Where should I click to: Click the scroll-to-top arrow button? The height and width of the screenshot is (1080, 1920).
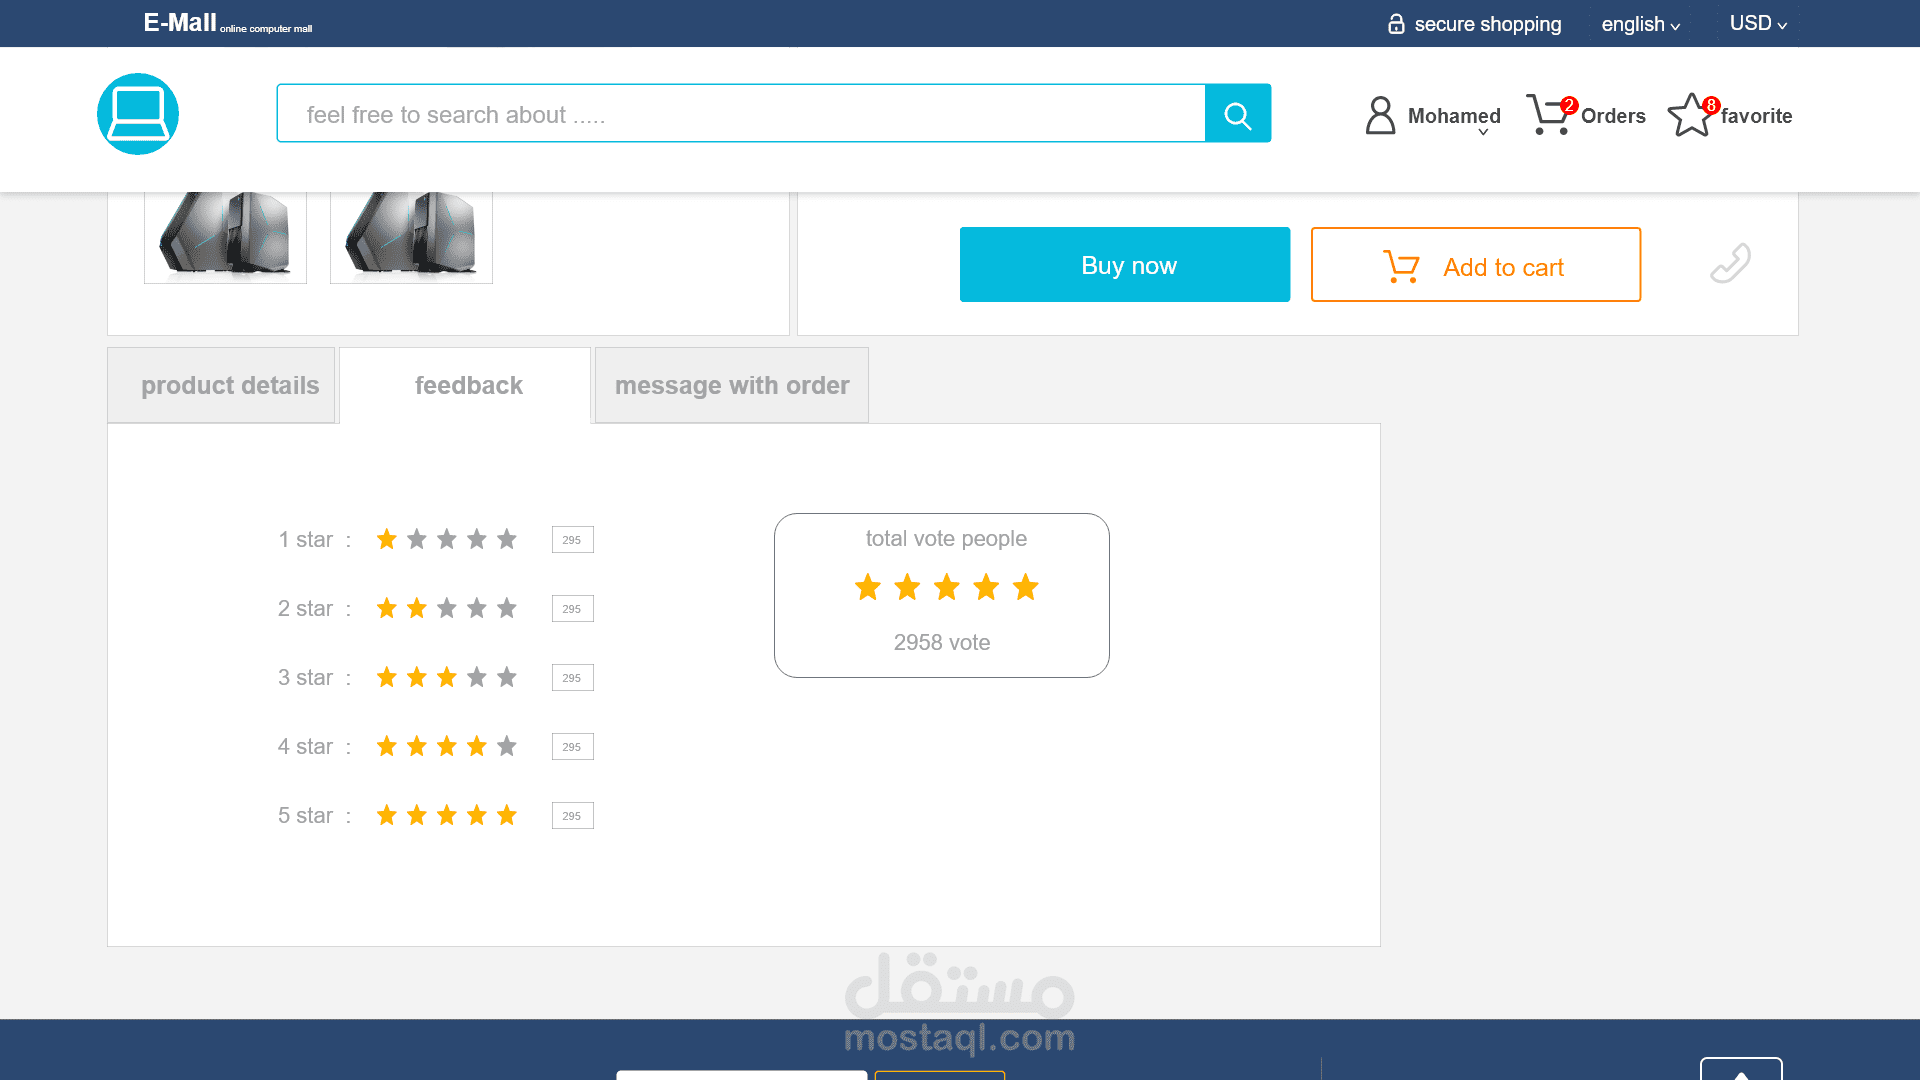click(x=1741, y=1072)
